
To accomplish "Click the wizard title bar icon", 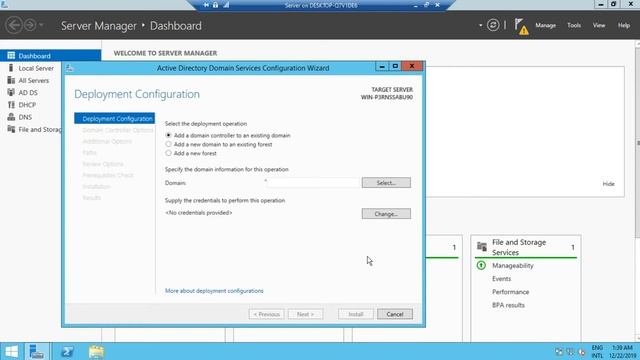I will tap(69, 68).
